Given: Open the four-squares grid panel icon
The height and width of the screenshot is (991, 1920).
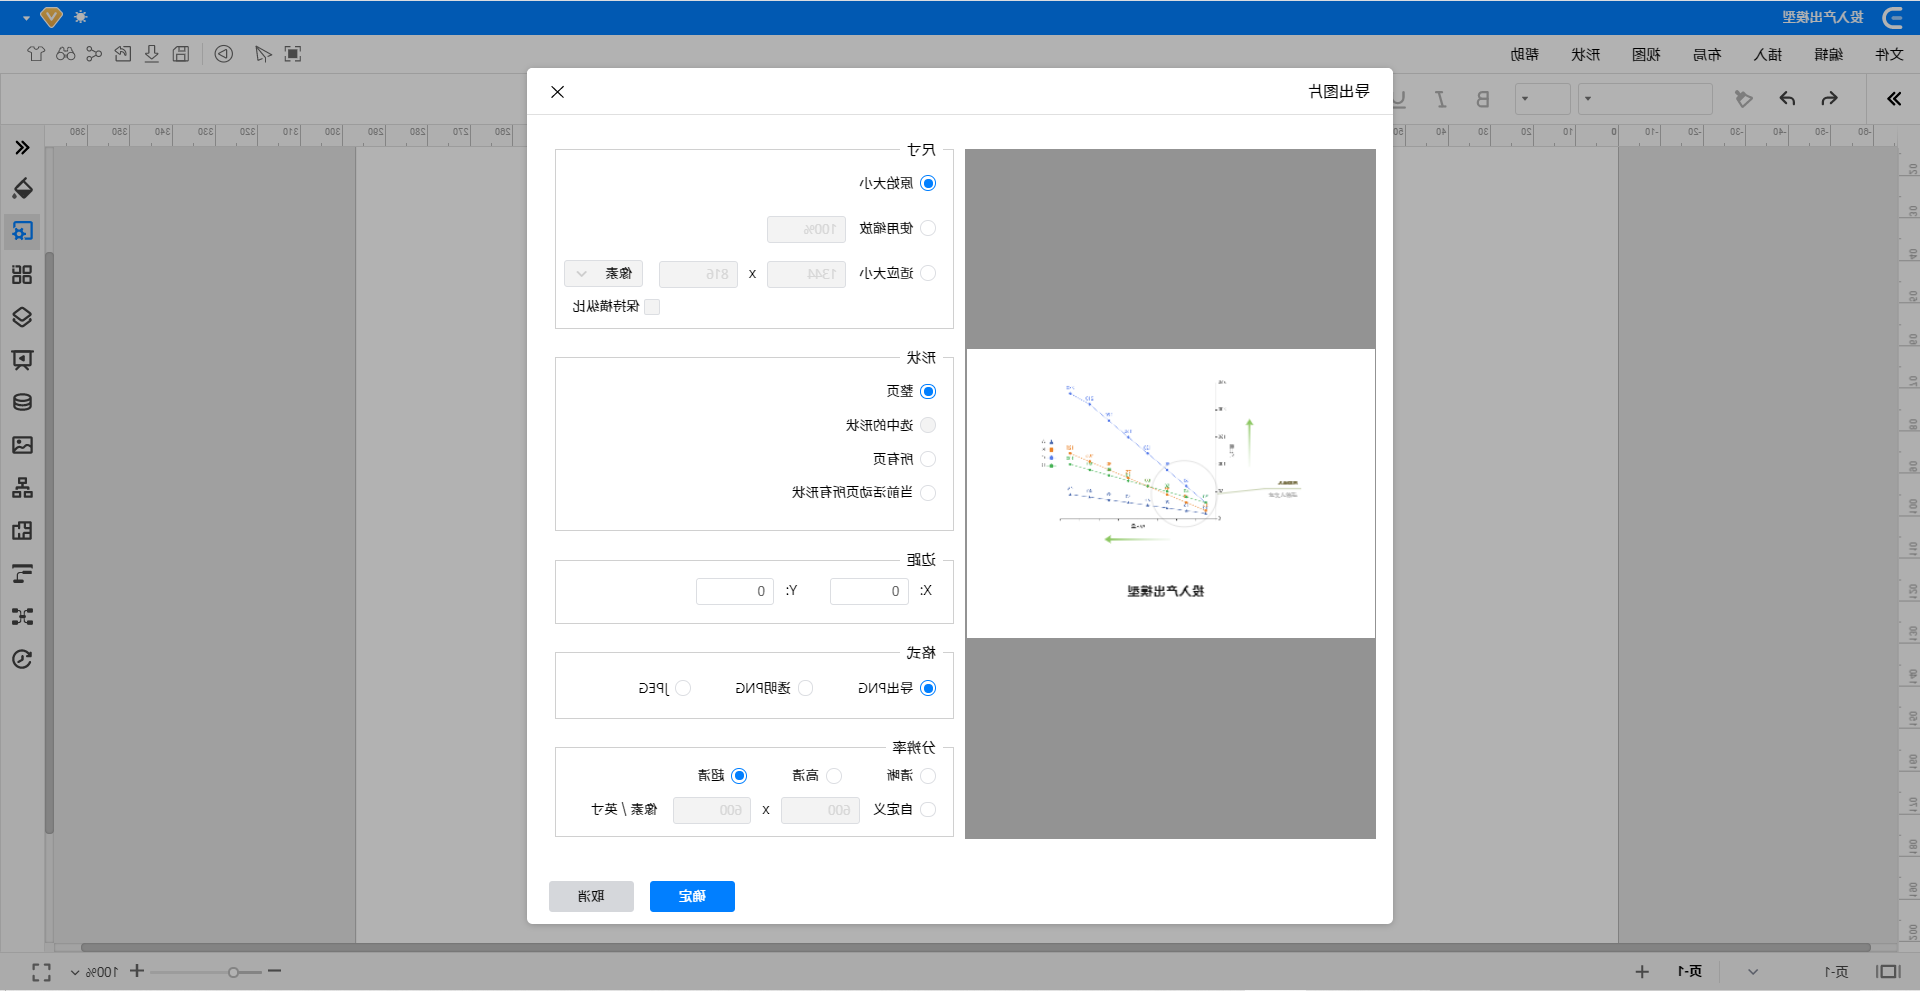Looking at the screenshot, I should 22,275.
